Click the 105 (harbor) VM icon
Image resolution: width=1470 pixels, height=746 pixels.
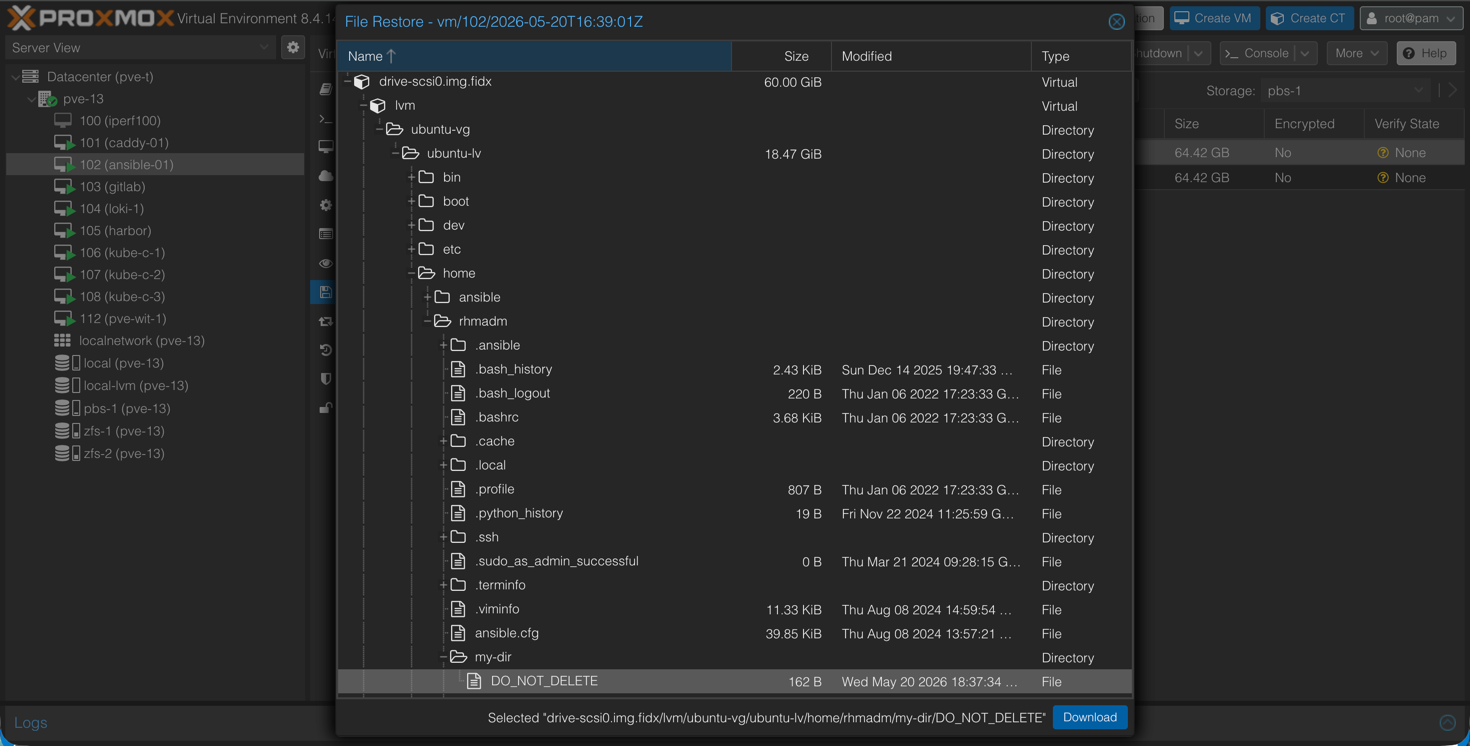(x=64, y=231)
